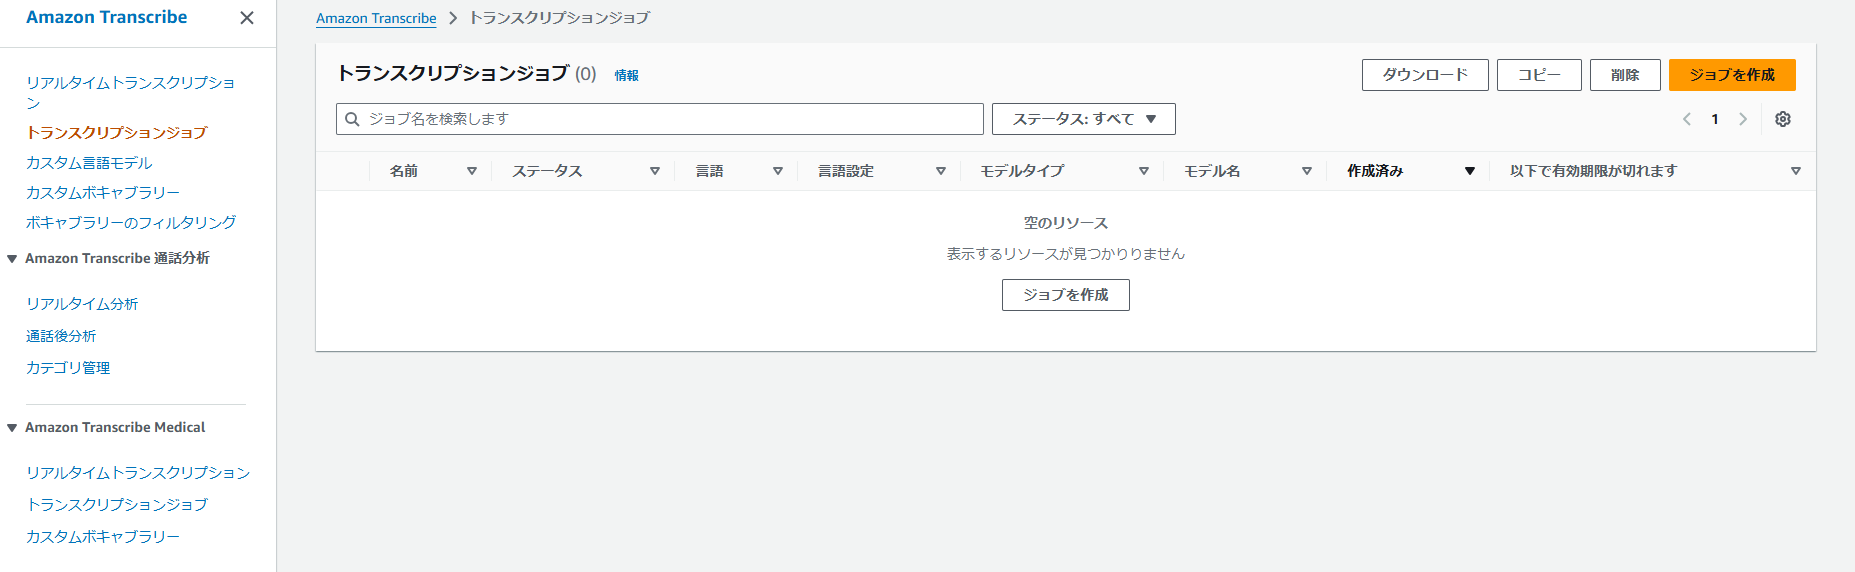Click the モデルタイプ column header text
The image size is (1855, 572).
click(x=1022, y=171)
